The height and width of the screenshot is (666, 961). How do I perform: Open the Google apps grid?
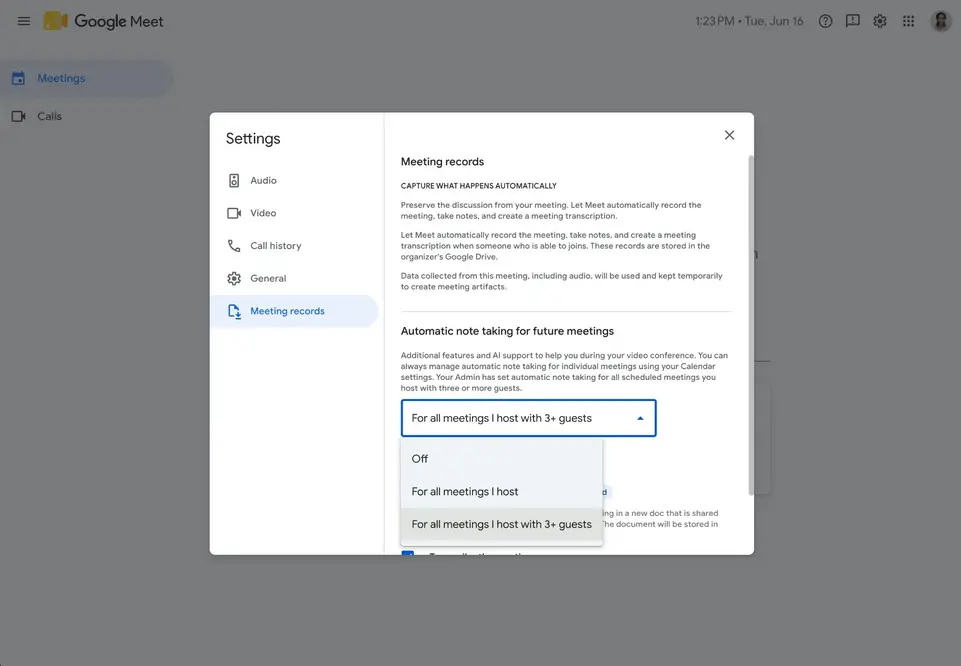(908, 21)
